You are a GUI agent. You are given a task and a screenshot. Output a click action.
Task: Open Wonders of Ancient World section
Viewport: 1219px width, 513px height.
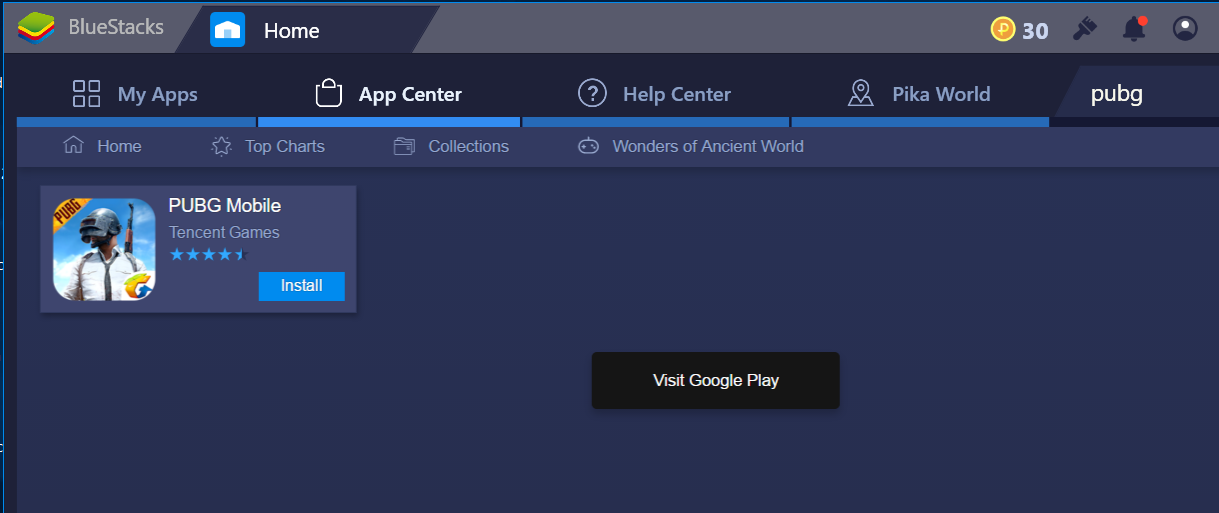pos(691,146)
